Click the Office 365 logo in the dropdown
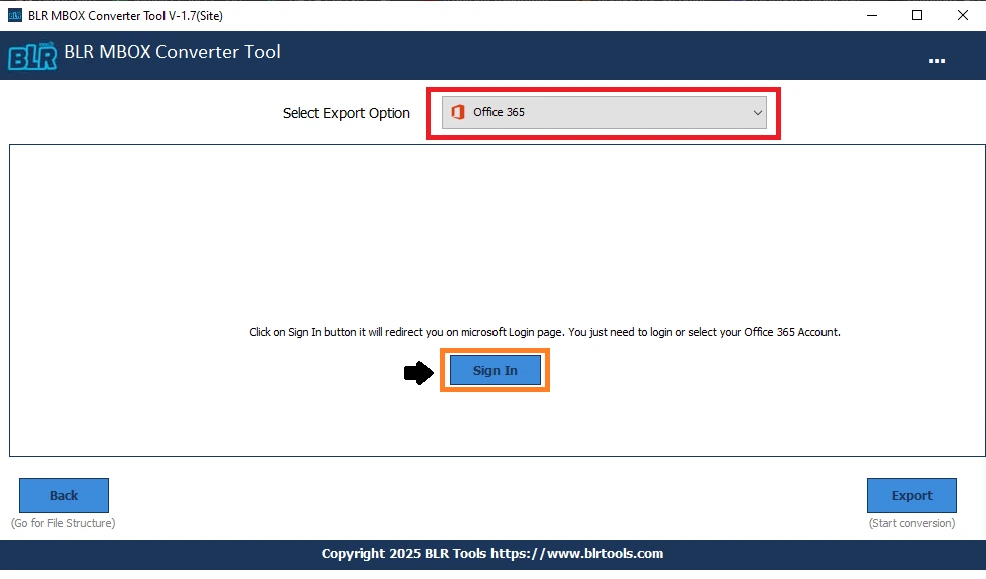 (459, 112)
